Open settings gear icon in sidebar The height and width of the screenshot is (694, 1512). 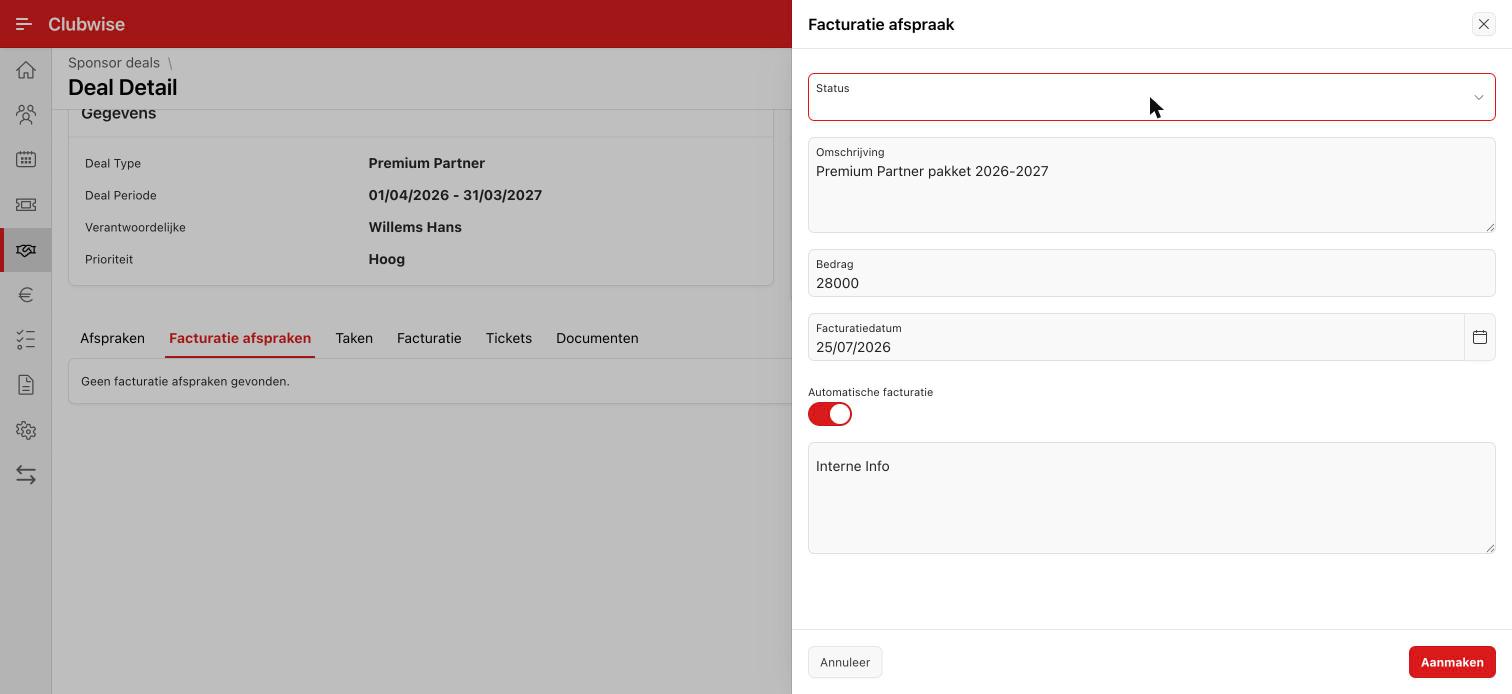[x=26, y=430]
